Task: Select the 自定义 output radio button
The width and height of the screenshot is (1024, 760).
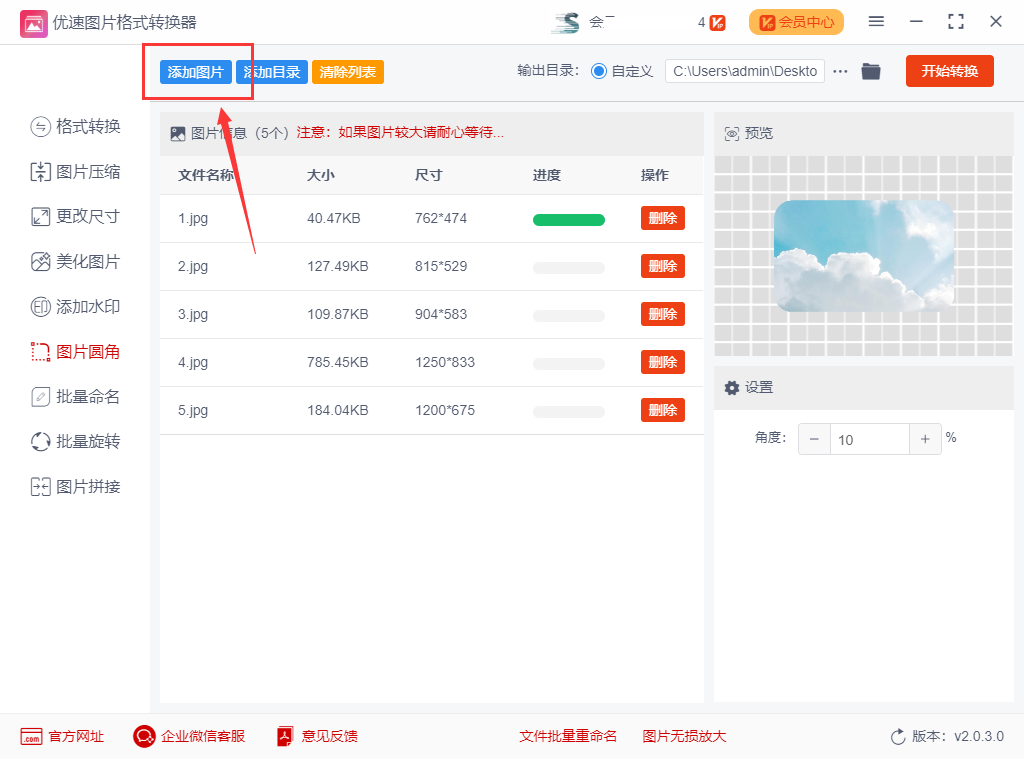Action: point(599,71)
